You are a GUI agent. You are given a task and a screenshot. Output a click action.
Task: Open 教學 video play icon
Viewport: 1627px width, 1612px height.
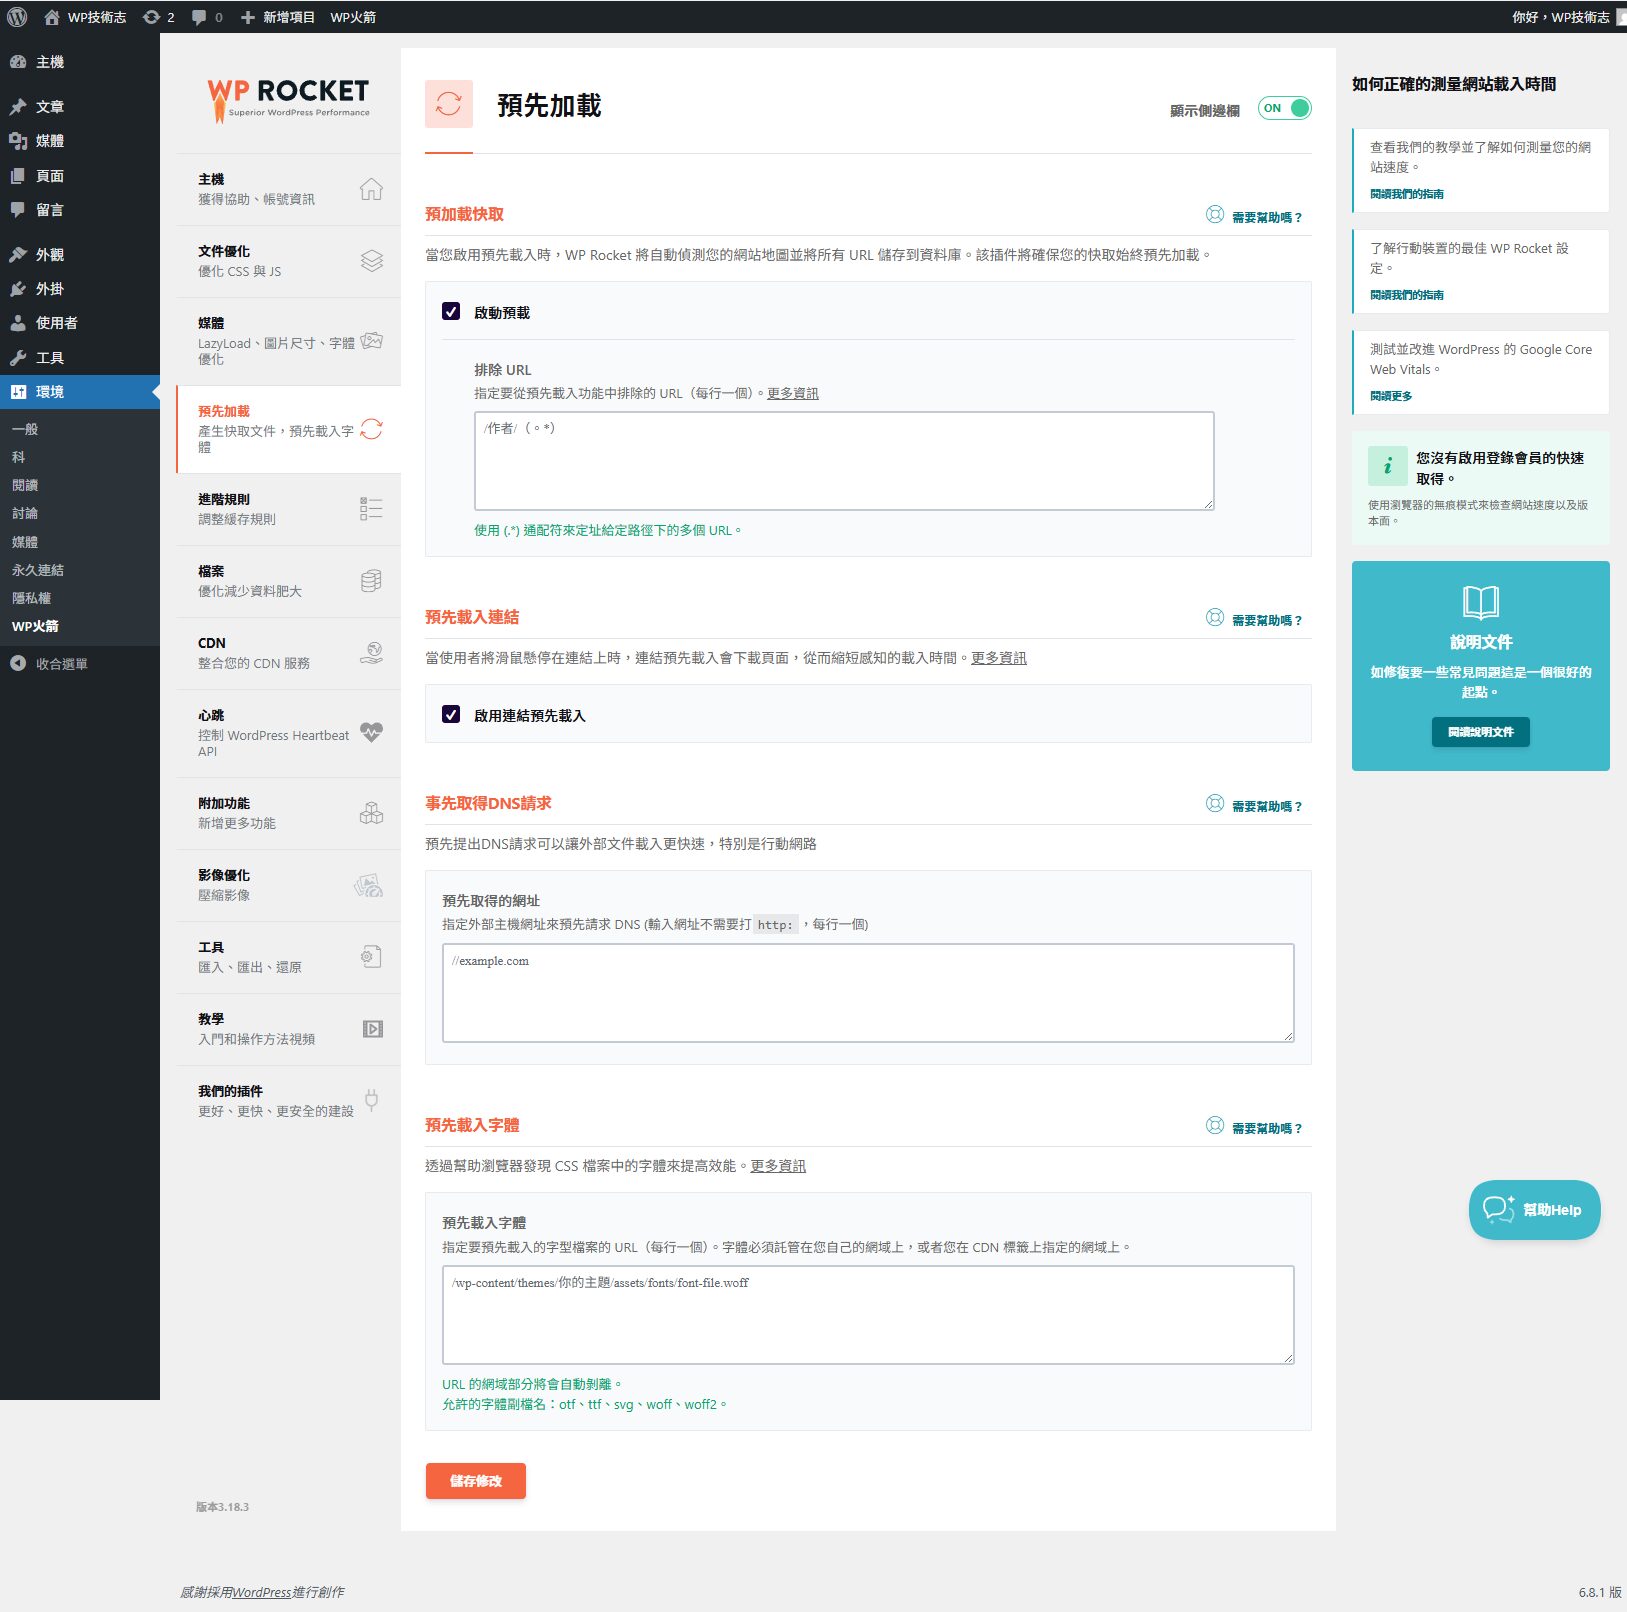[372, 1029]
